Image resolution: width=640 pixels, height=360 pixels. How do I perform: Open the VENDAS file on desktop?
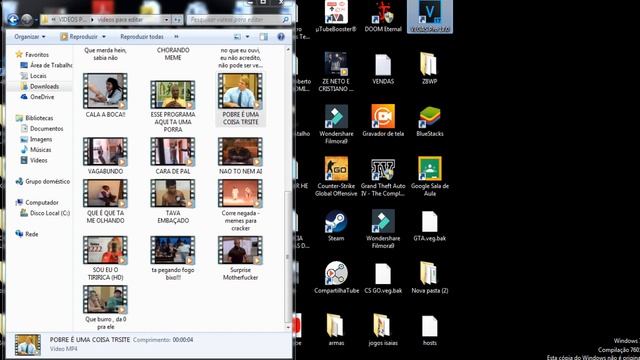(383, 69)
